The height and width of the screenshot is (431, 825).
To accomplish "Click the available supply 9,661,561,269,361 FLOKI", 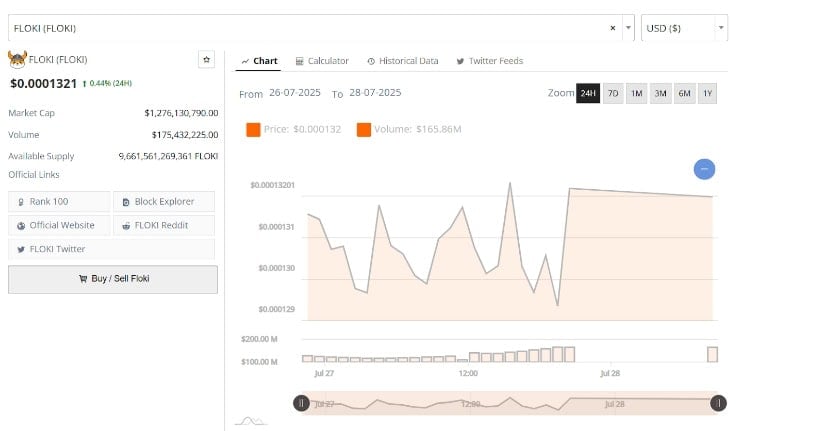I will pos(168,156).
